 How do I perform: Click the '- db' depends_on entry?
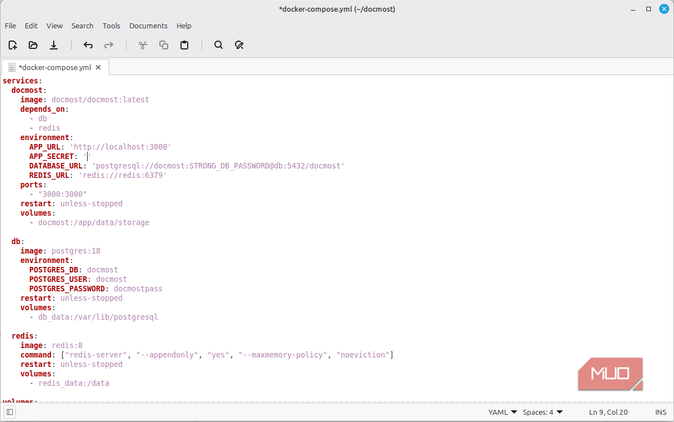[x=38, y=119]
